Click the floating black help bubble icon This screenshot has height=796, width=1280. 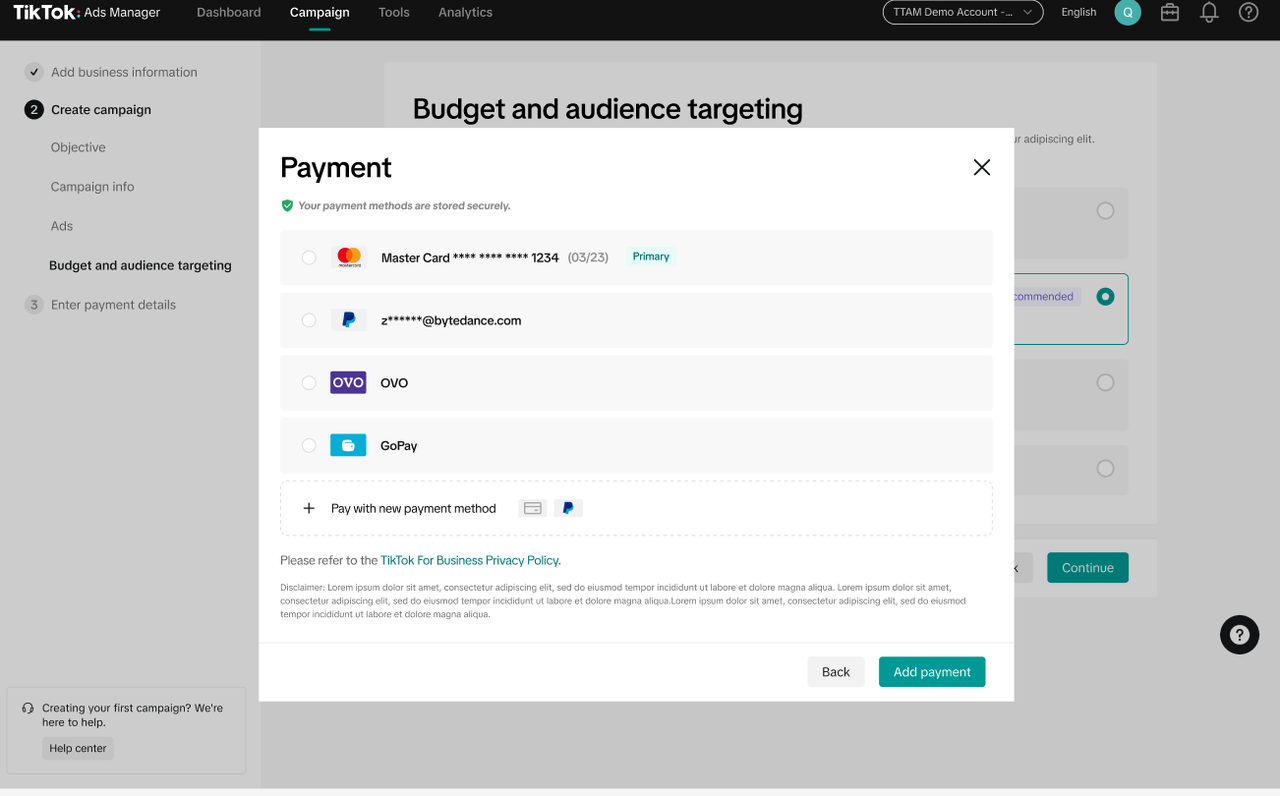(x=1239, y=634)
